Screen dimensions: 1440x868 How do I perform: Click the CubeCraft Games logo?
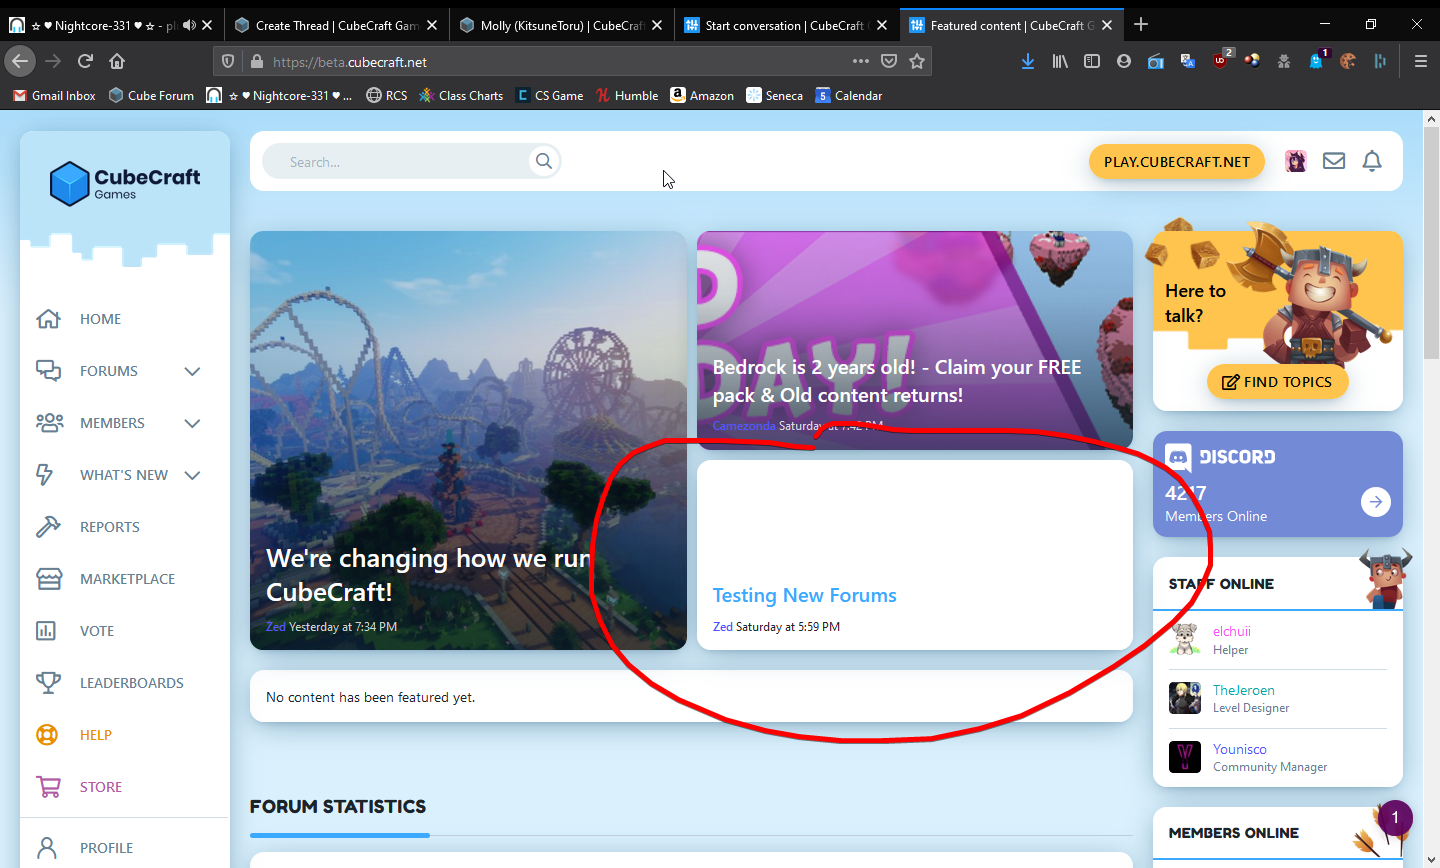(x=125, y=184)
